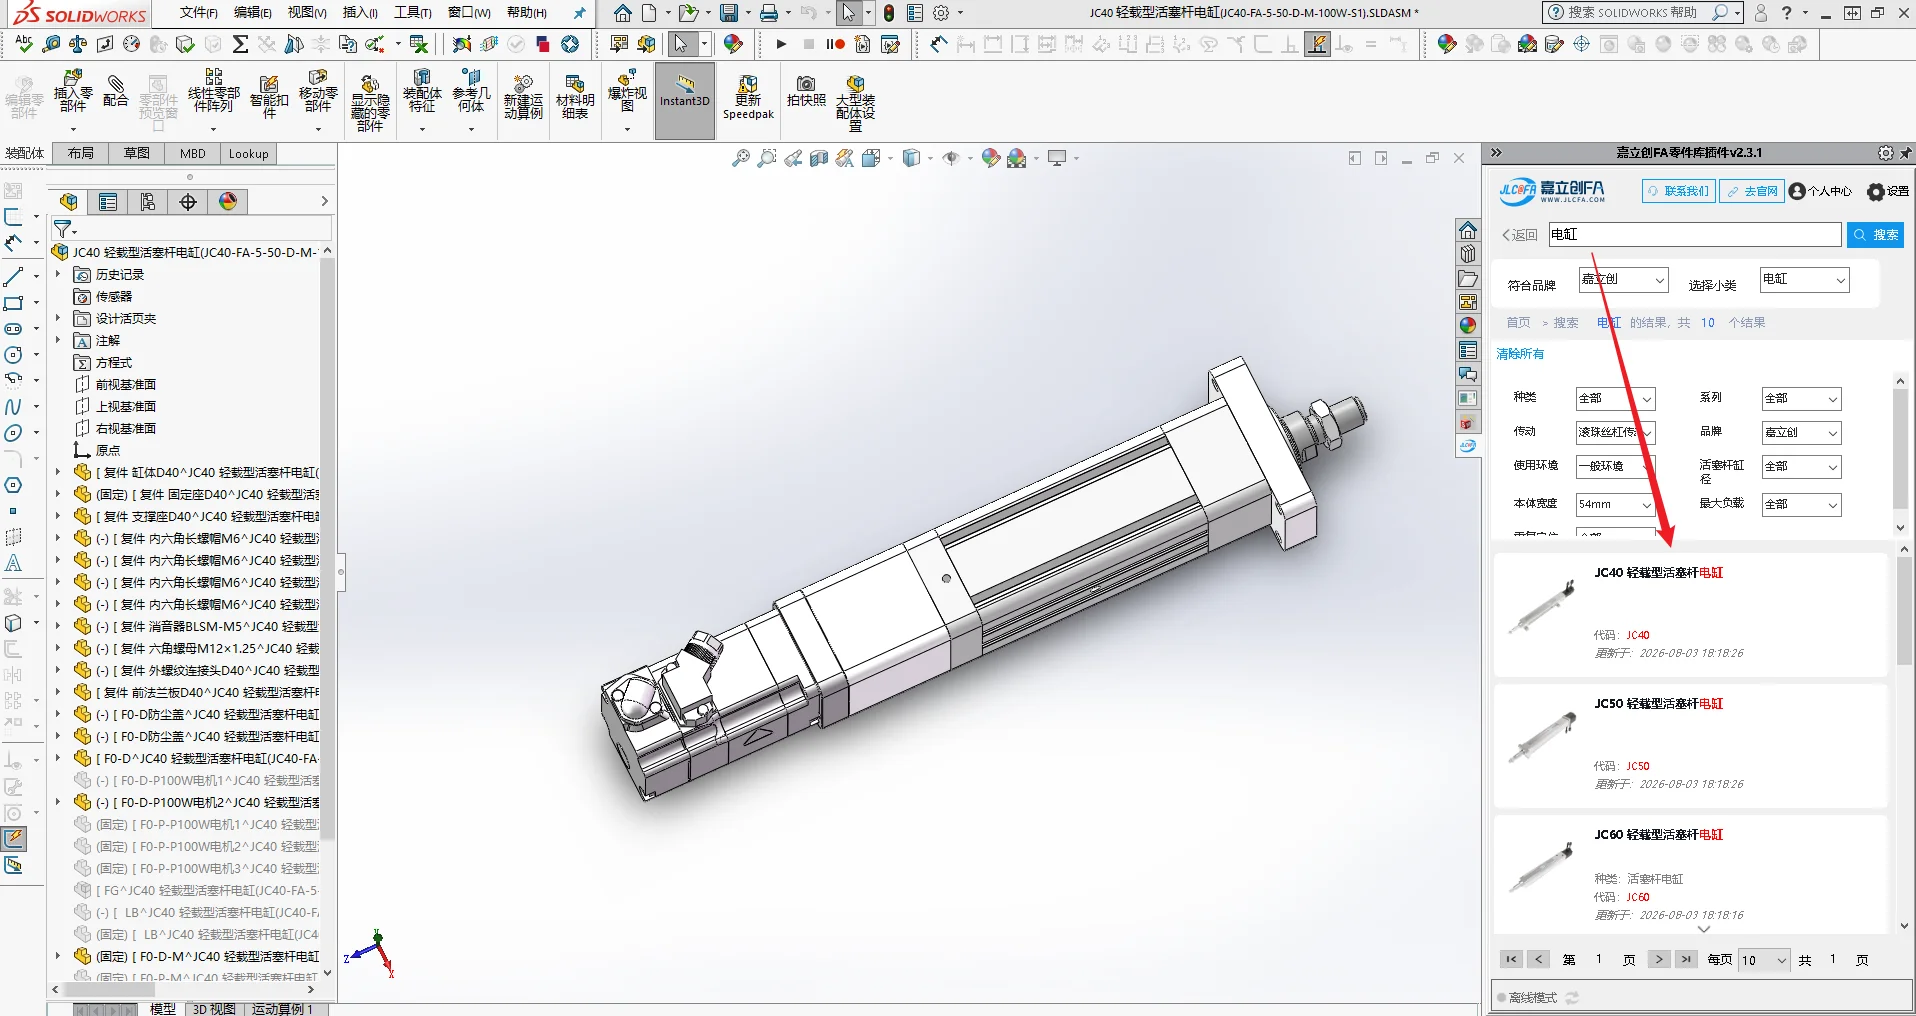This screenshot has height=1016, width=1916.
Task: Select the Move Component (移动零部件) tool
Action: [x=318, y=92]
